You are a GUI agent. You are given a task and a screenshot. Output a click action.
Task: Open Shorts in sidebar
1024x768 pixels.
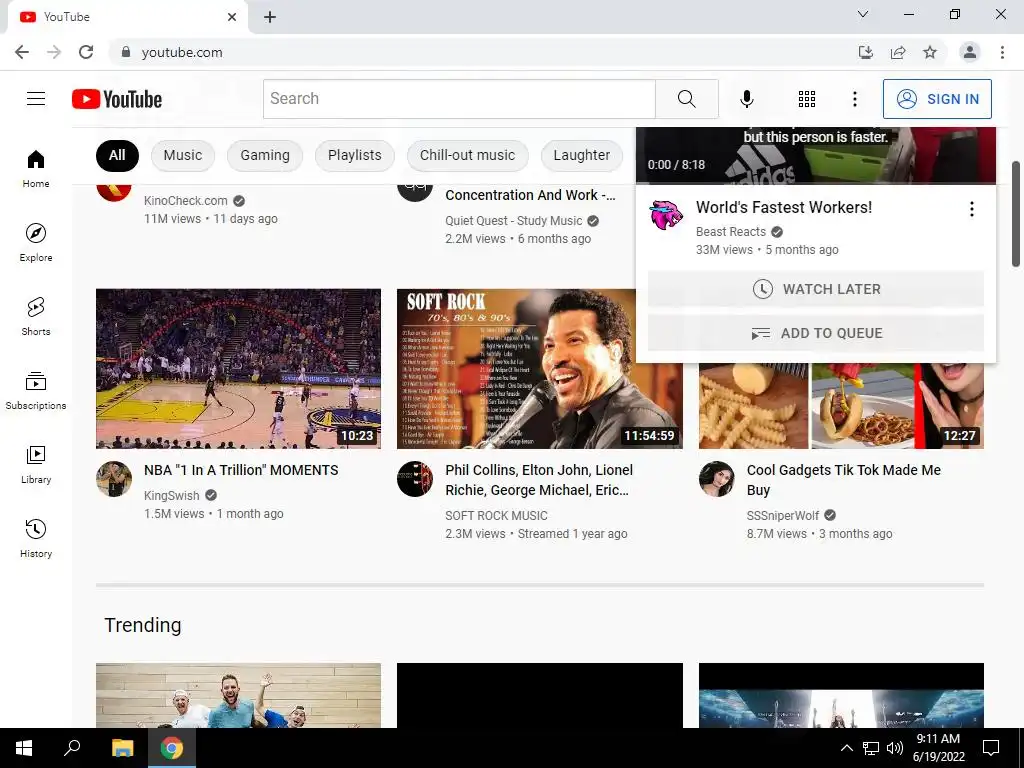coord(36,316)
